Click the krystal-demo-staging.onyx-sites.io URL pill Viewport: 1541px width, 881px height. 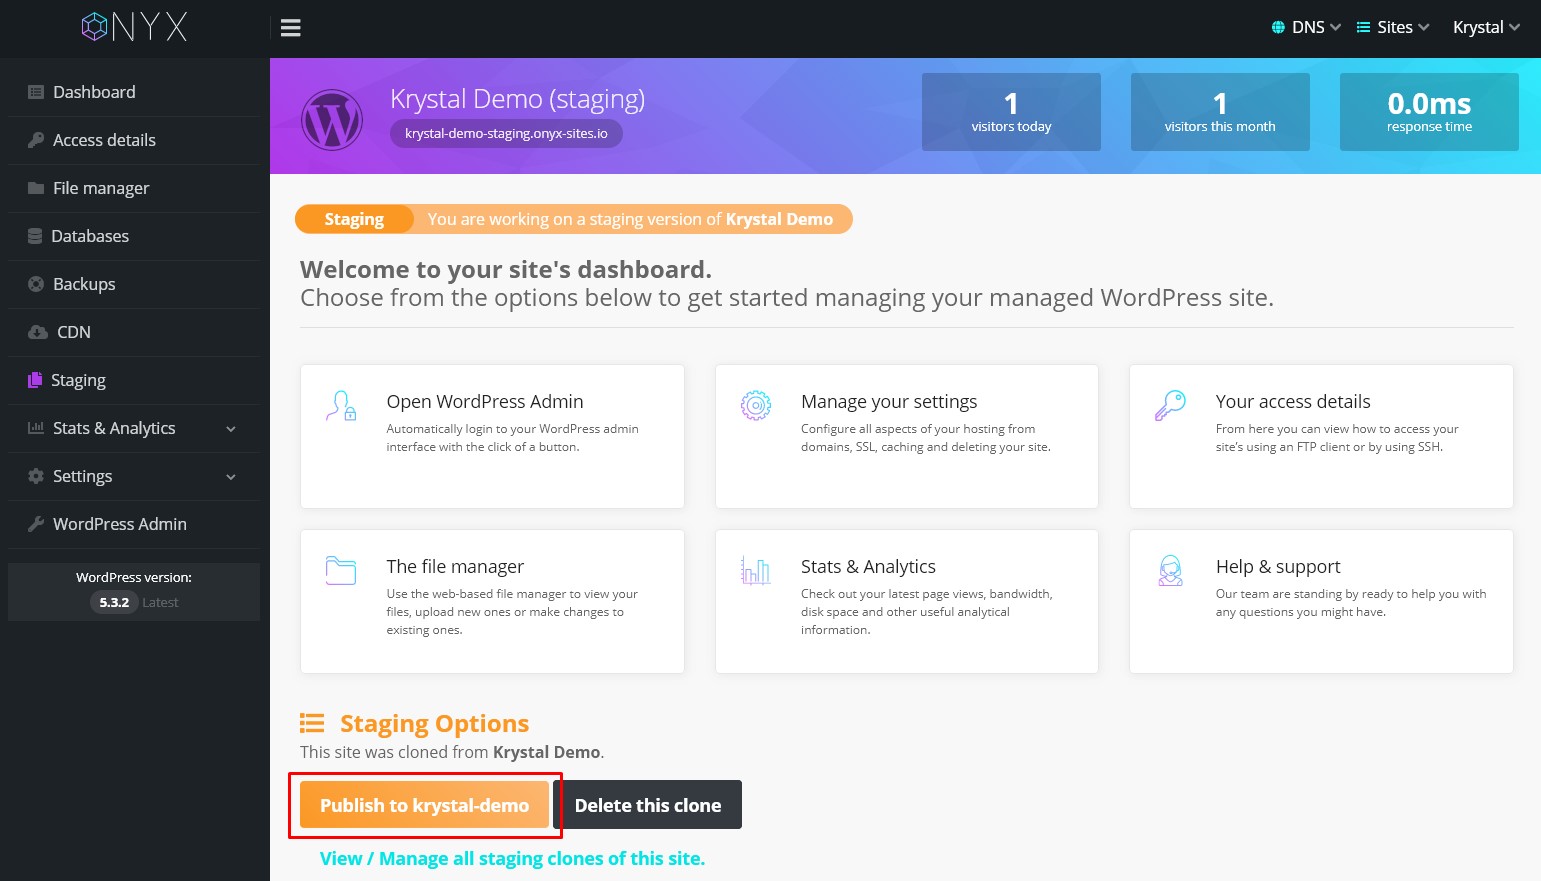[506, 133]
